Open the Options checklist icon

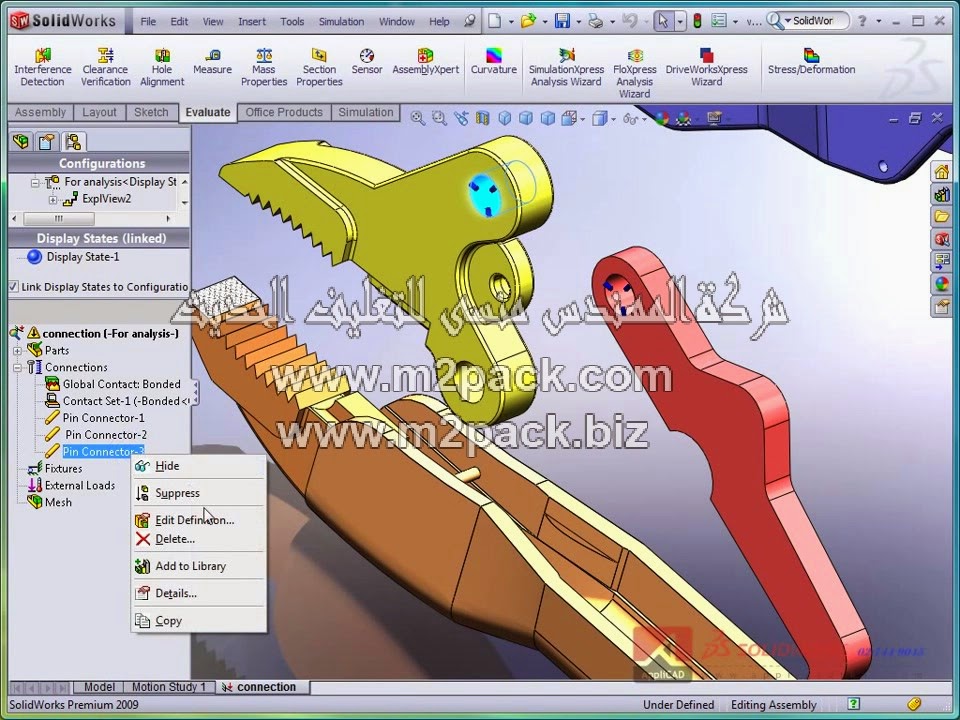tap(719, 21)
